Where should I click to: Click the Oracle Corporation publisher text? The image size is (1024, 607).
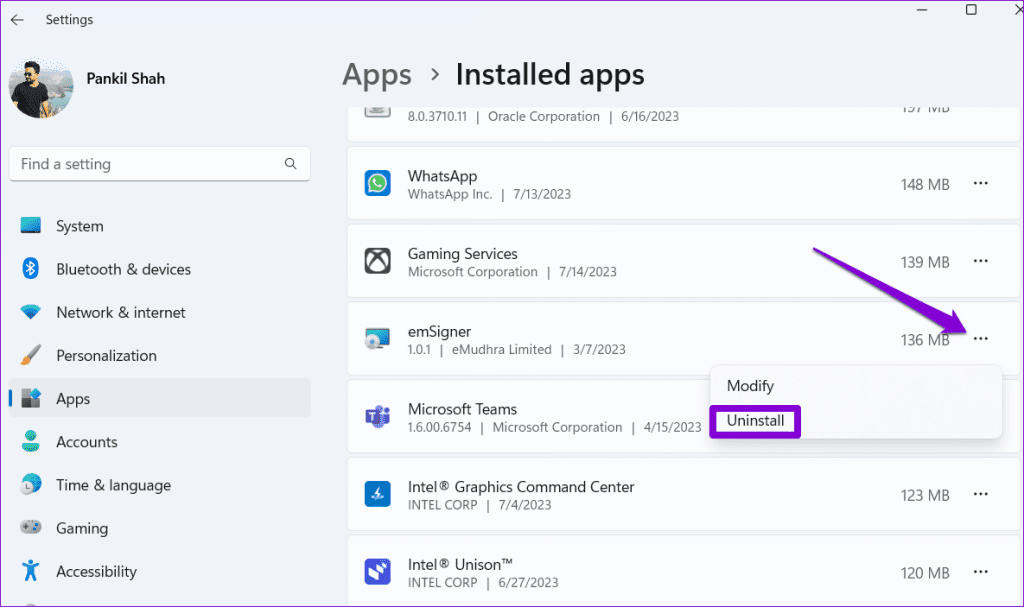click(x=543, y=116)
